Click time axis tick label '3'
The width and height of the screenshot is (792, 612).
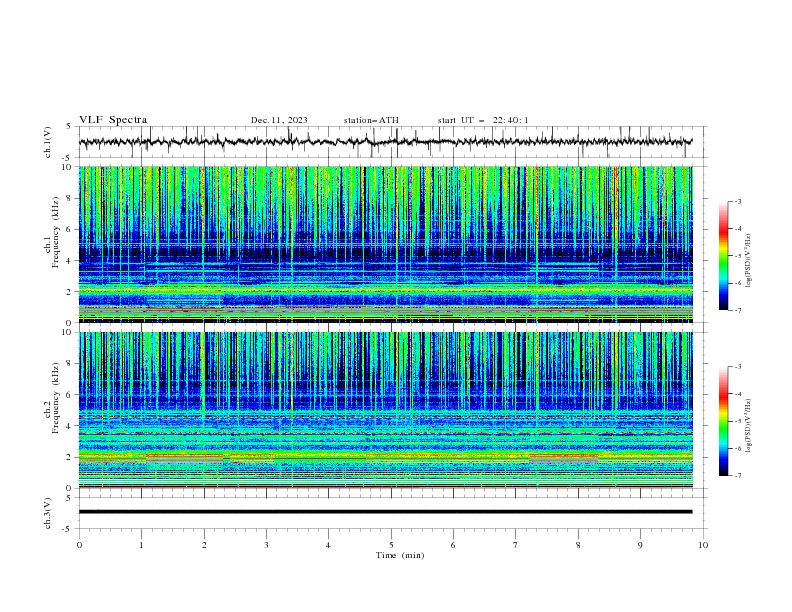(x=267, y=545)
